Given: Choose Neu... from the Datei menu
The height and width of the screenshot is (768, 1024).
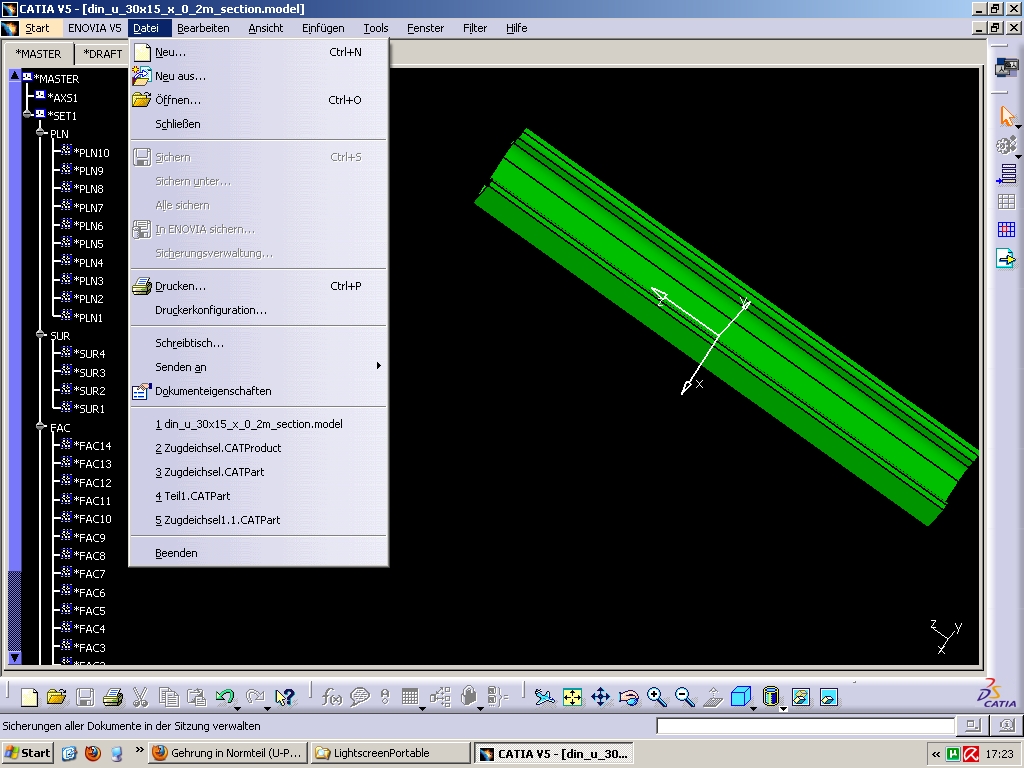Looking at the screenshot, I should pos(259,52).
